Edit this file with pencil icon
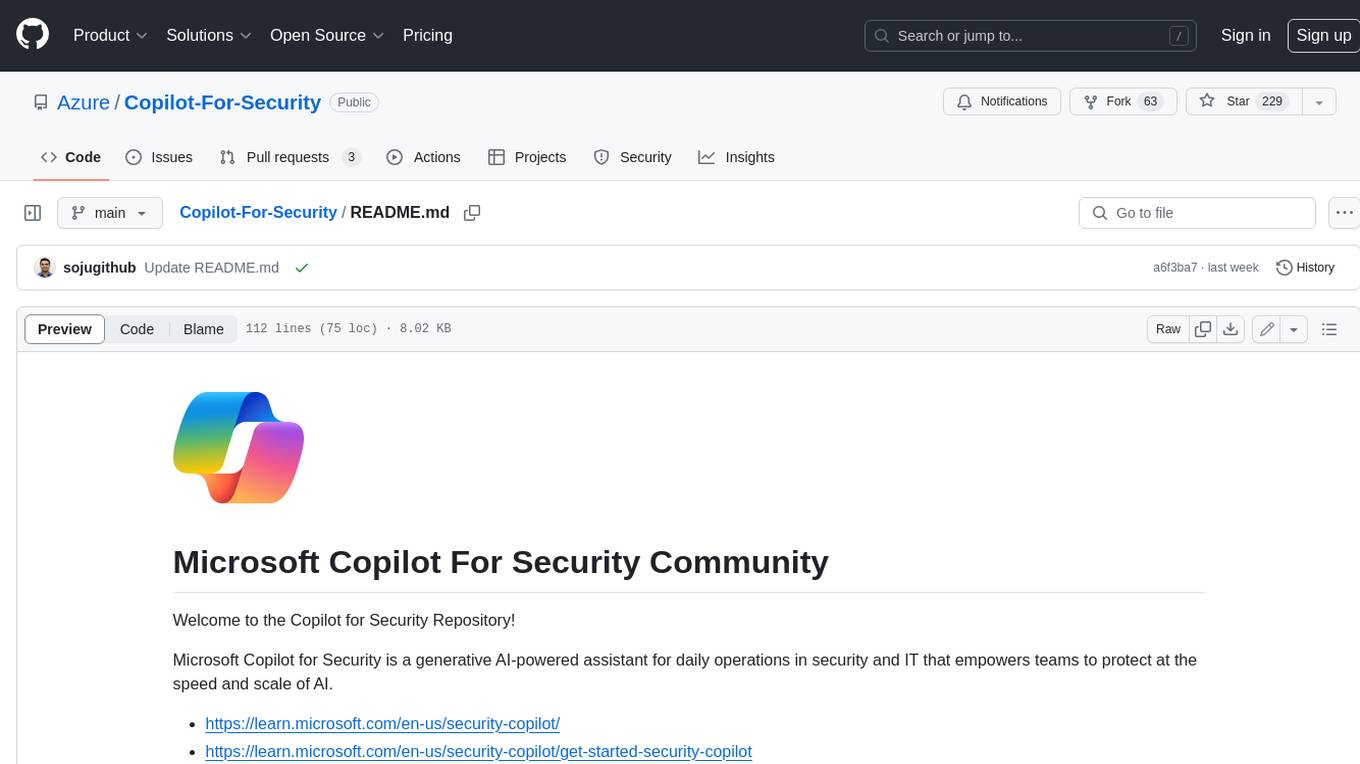 coord(1266,329)
